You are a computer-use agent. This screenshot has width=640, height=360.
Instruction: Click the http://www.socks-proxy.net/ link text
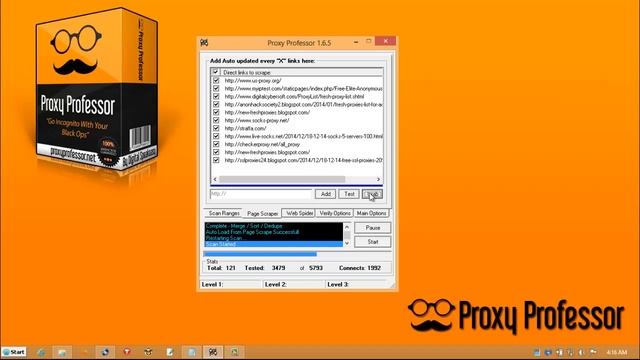click(x=257, y=120)
